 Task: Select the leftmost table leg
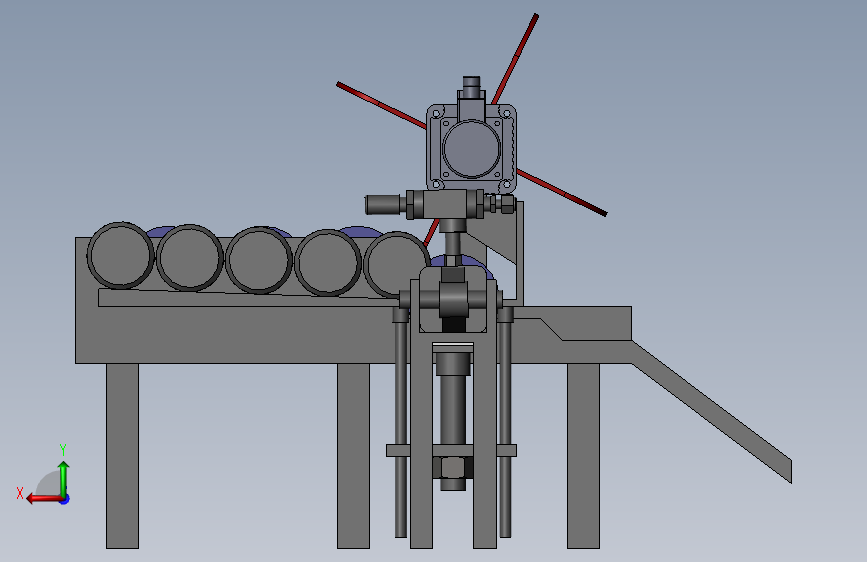[x=123, y=456]
